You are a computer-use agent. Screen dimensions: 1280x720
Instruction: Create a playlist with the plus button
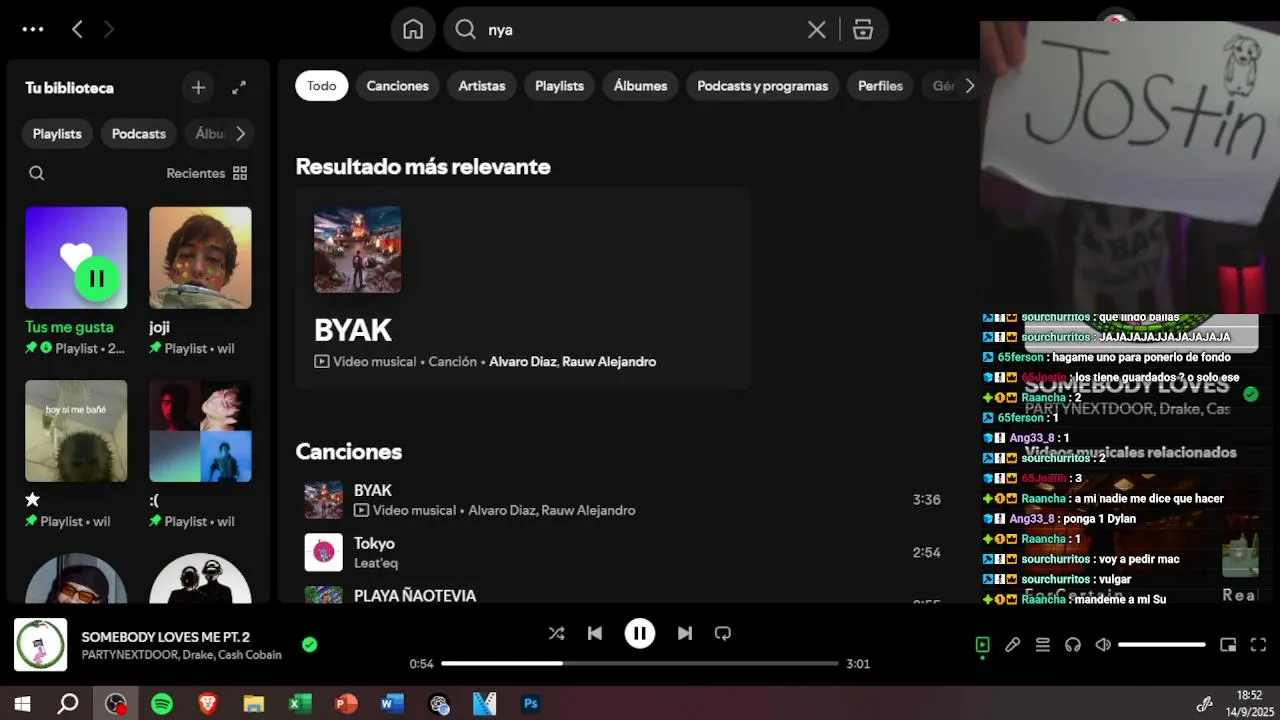[198, 88]
